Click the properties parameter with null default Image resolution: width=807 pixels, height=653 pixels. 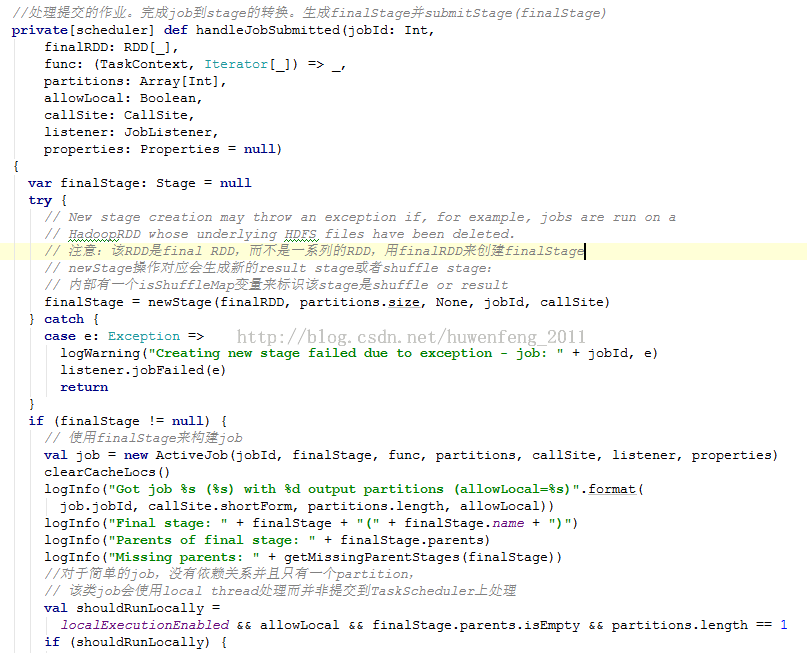[x=160, y=149]
